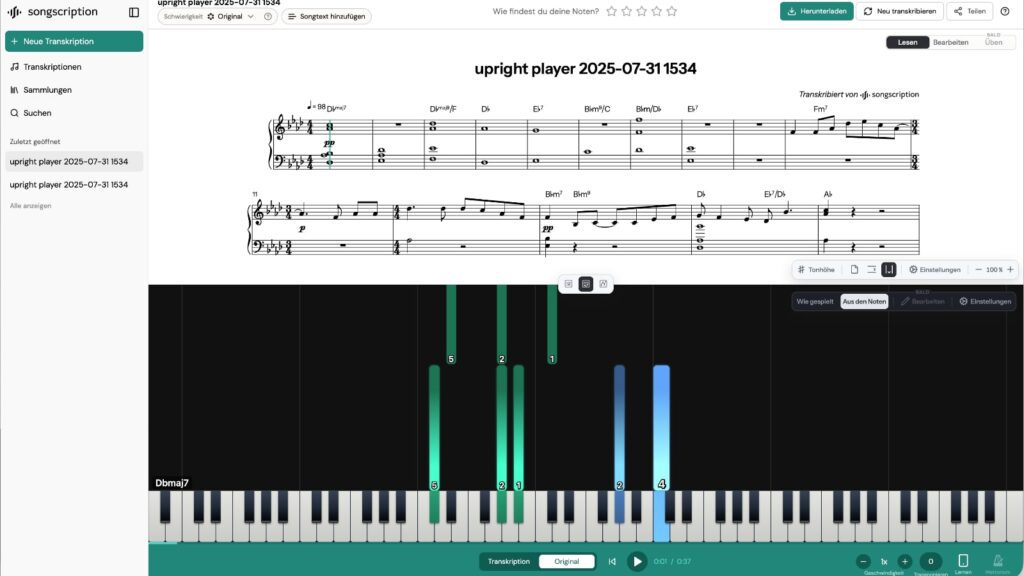Open piano roll Einstellungen on dark toolbar
Viewport: 1024px width, 576px height.
pyautogui.click(x=985, y=302)
